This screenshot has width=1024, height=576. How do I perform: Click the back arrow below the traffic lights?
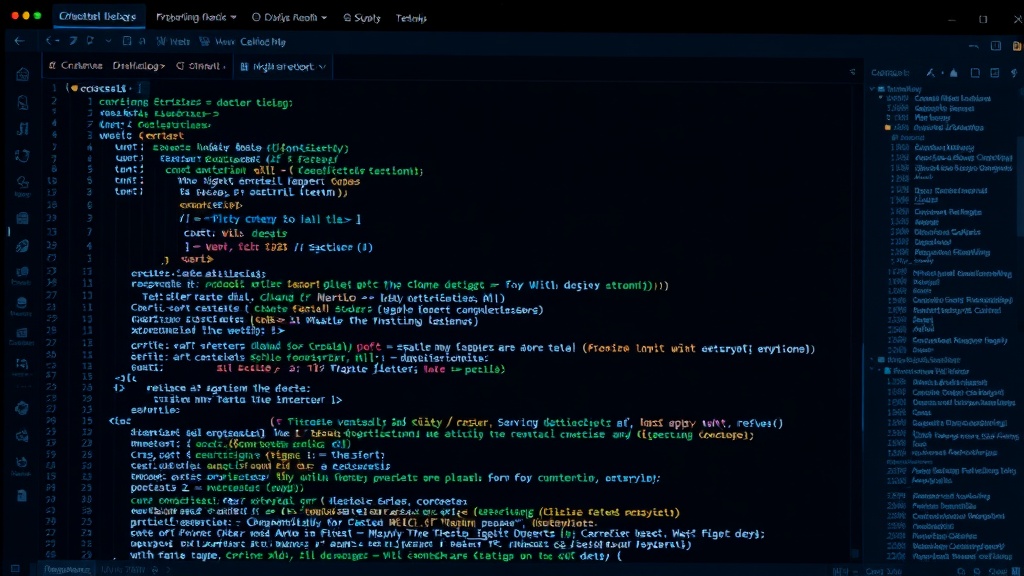click(x=20, y=41)
